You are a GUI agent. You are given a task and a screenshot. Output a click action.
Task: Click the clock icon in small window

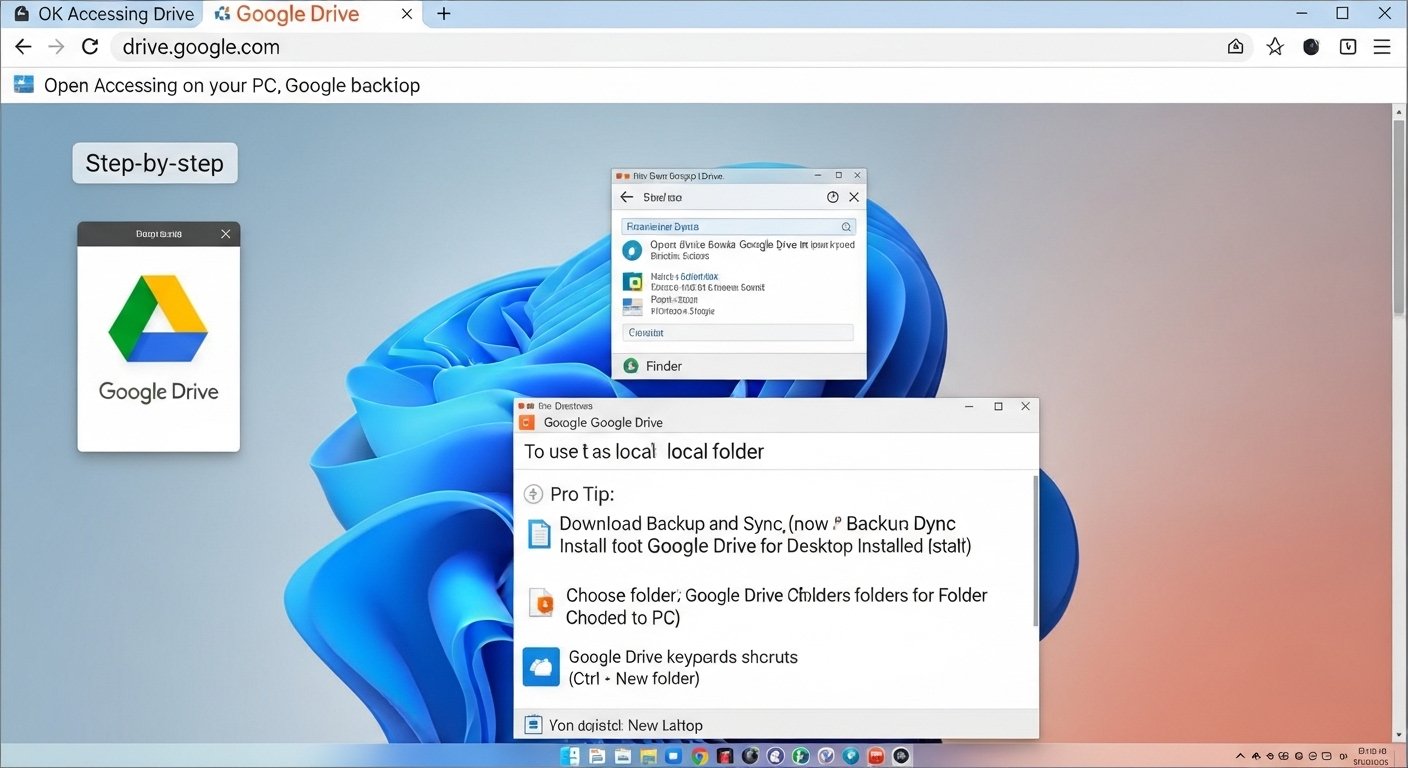pos(833,197)
